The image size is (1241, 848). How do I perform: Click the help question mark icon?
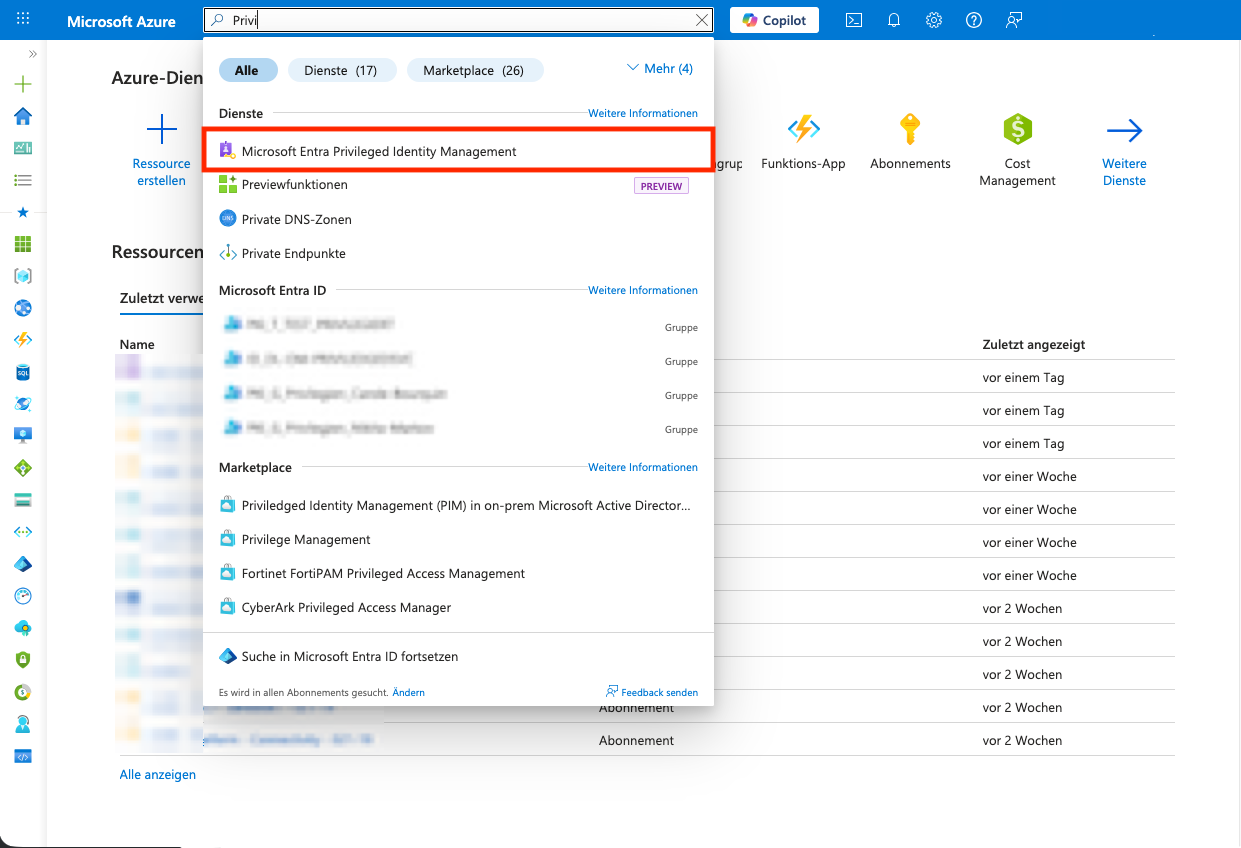click(974, 20)
